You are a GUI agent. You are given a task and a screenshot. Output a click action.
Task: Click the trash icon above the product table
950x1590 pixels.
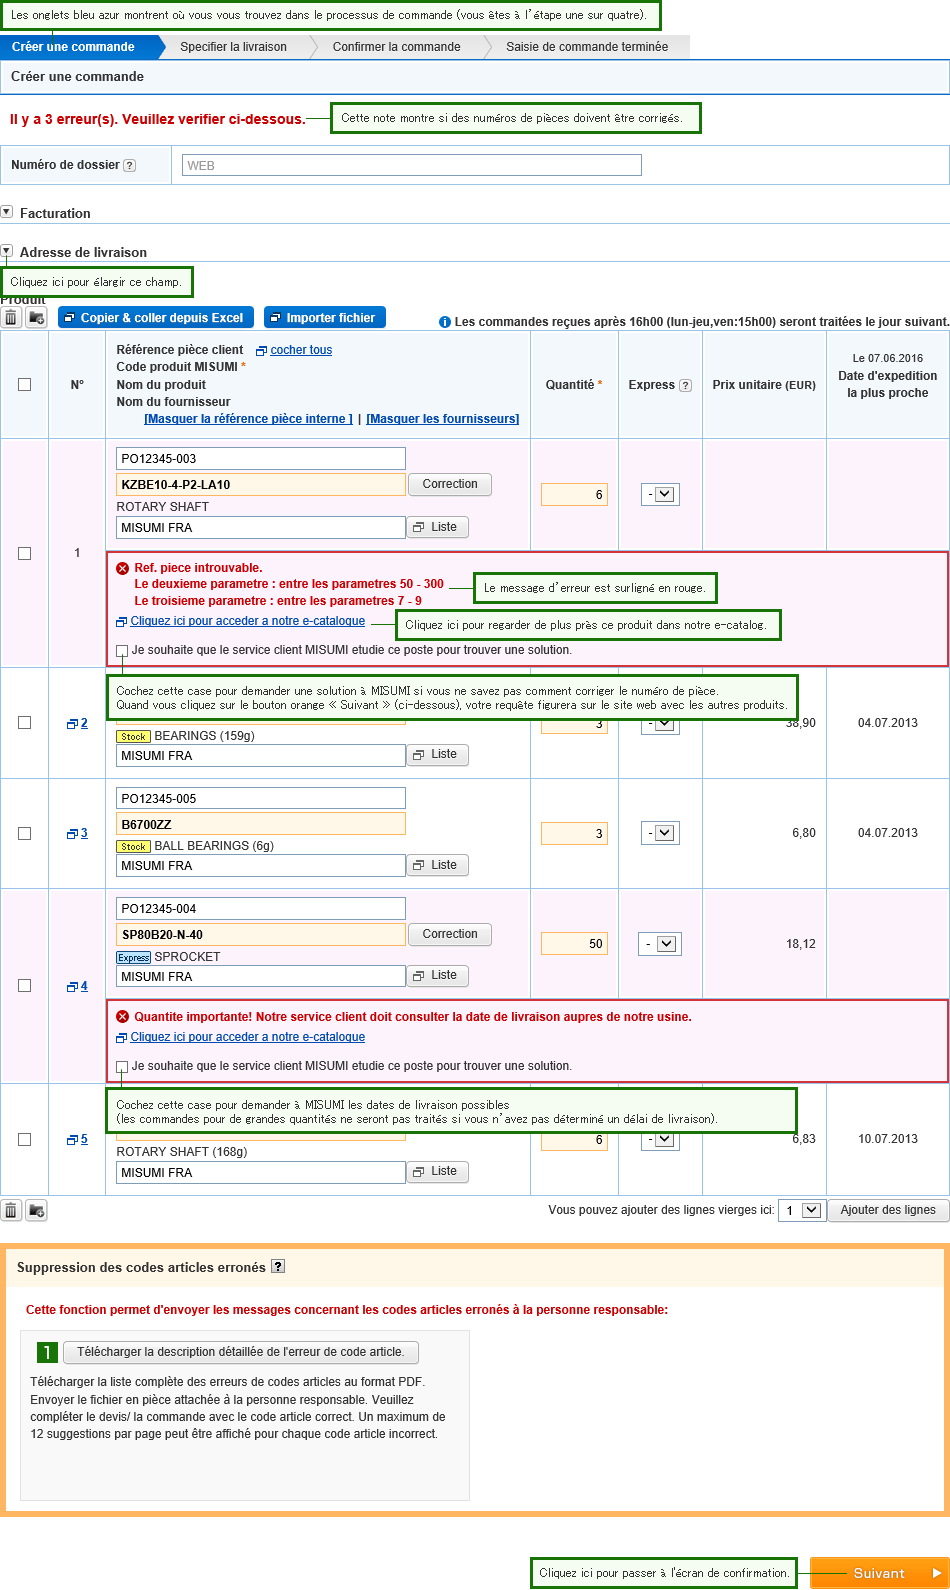(x=11, y=318)
